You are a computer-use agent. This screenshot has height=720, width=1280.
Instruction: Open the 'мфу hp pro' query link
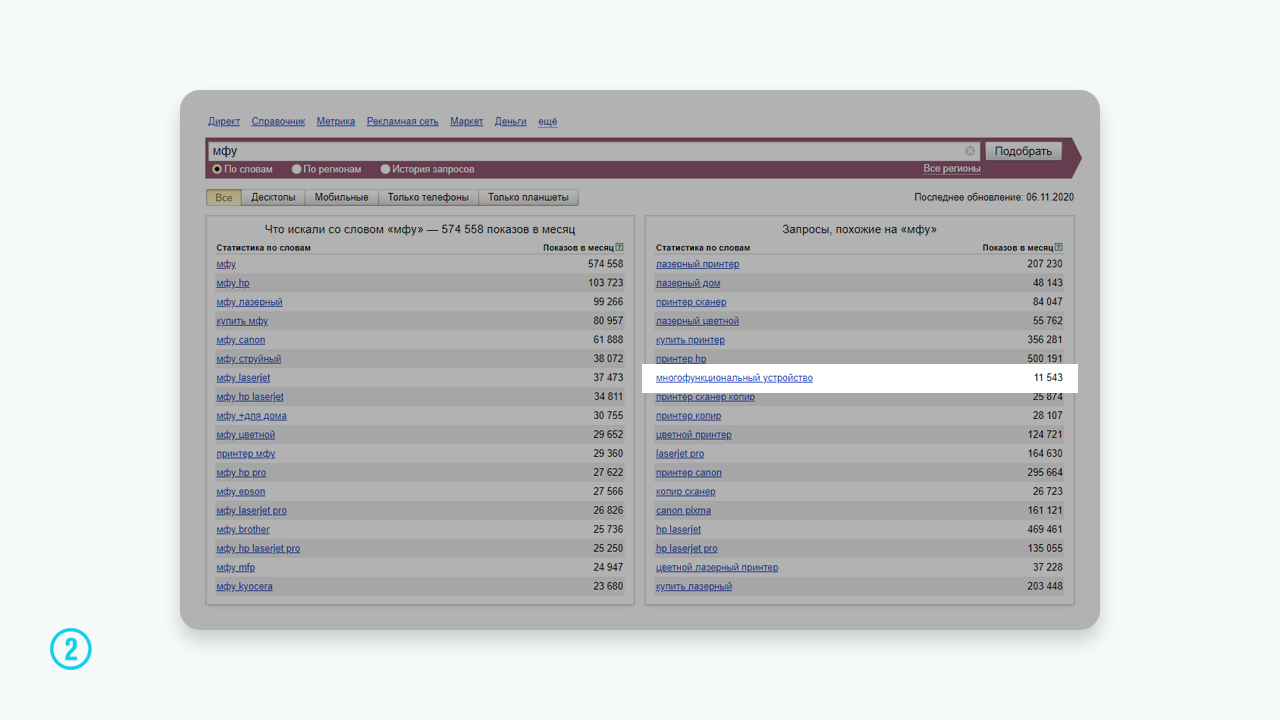click(x=241, y=473)
